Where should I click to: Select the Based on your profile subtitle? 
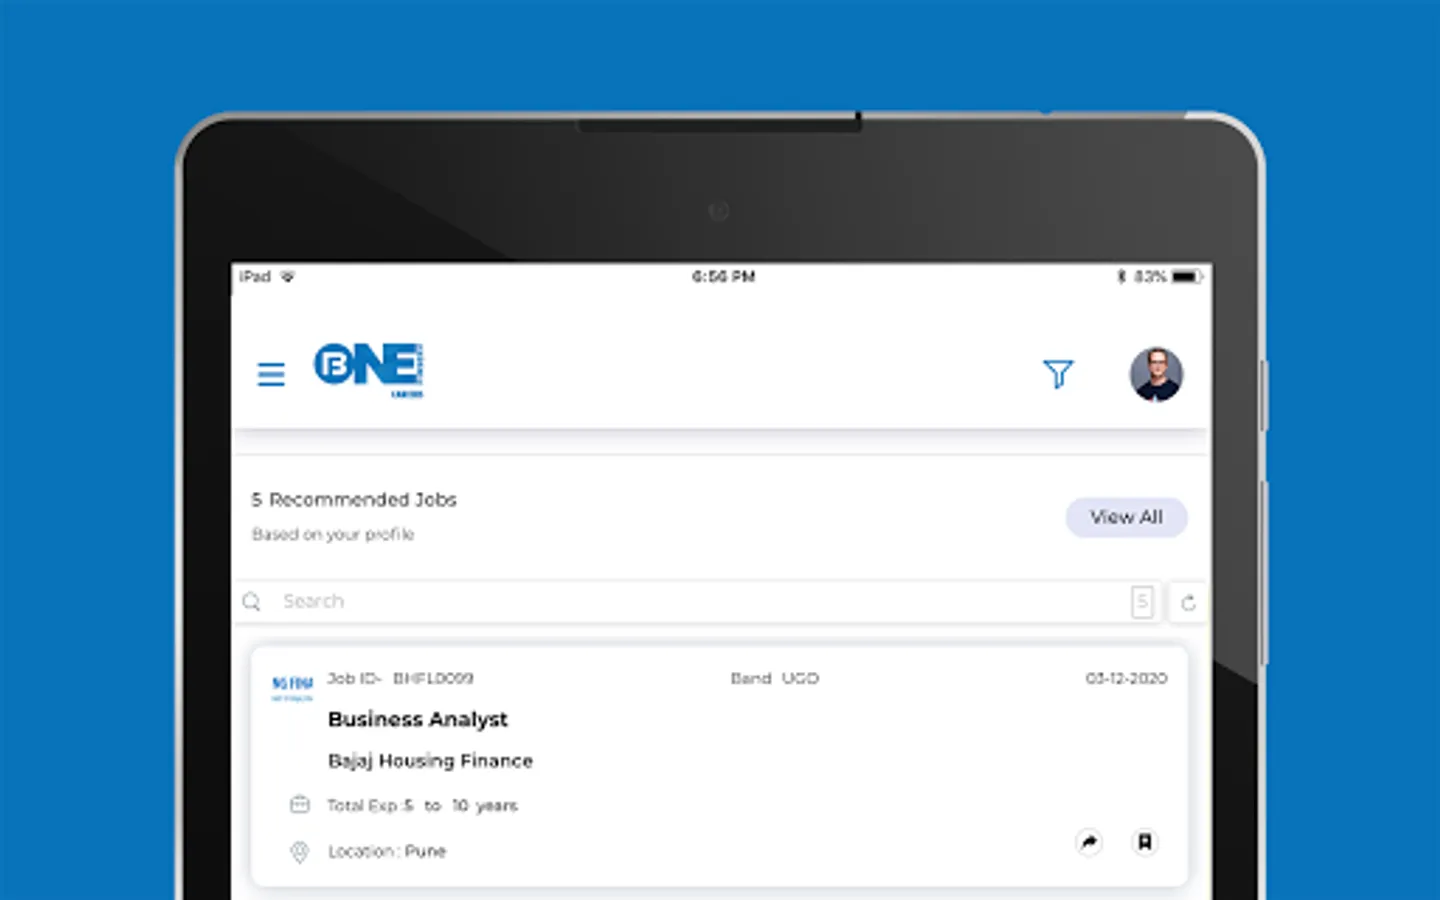click(x=333, y=534)
